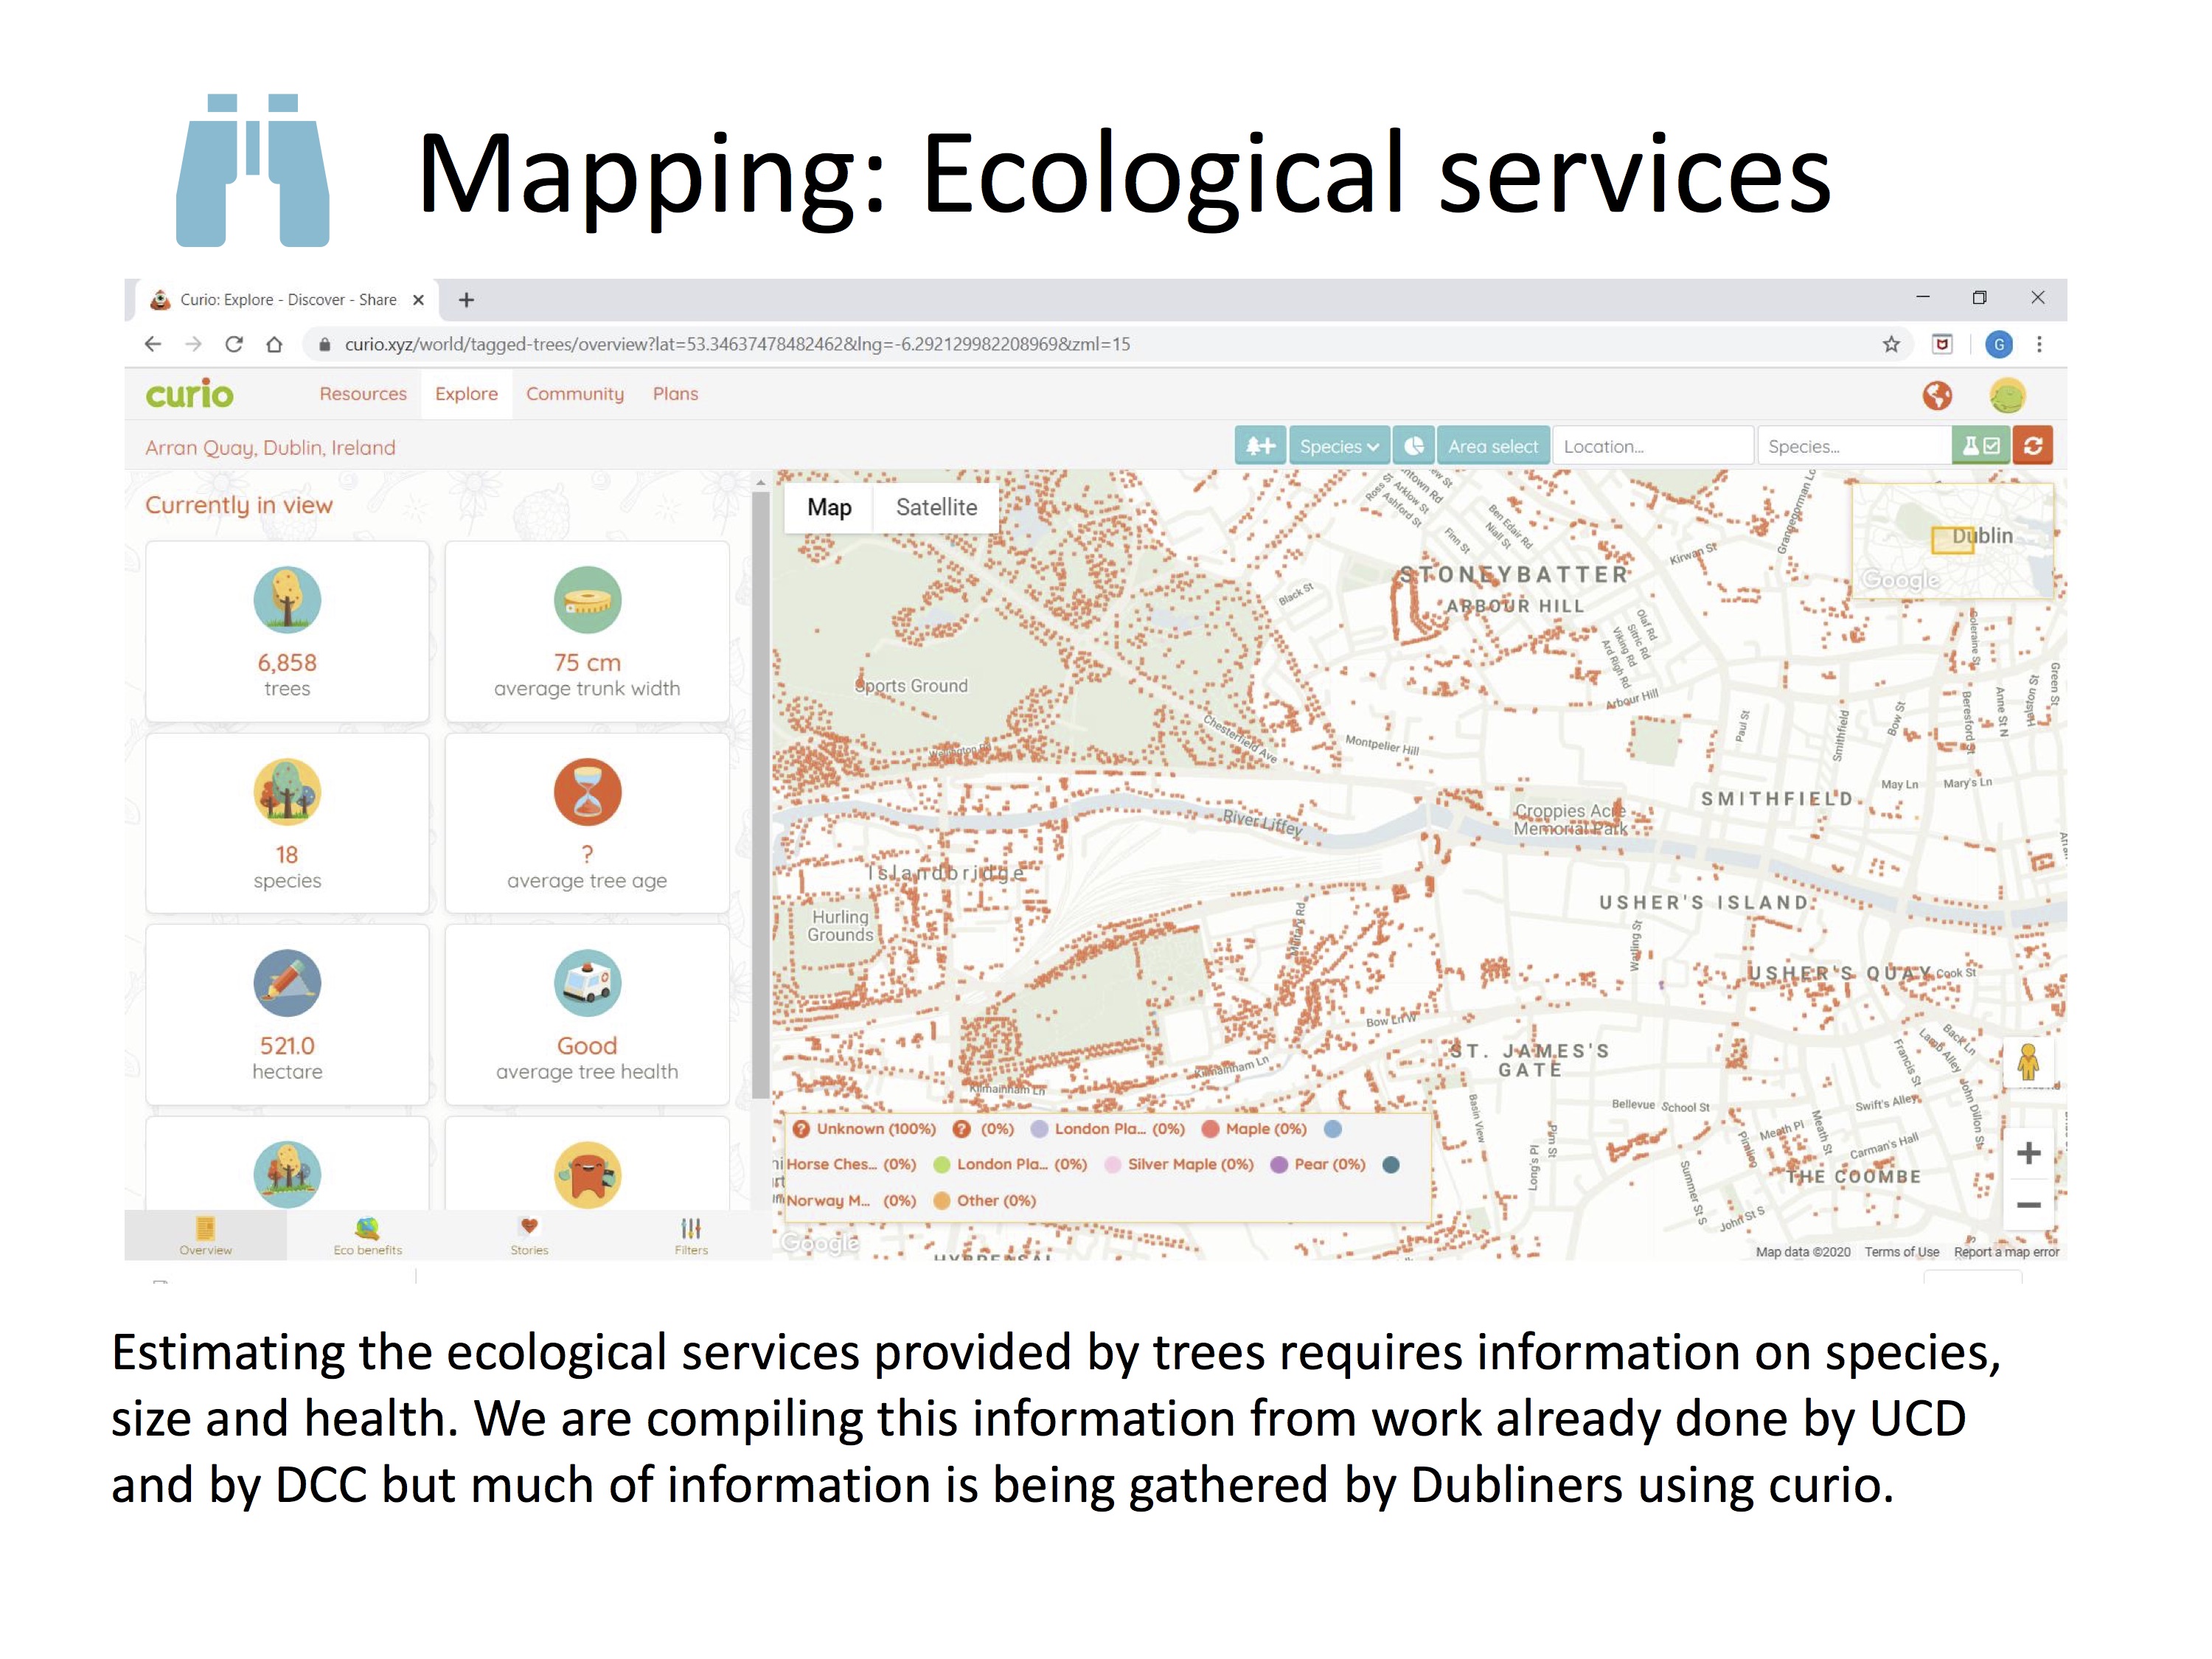Viewport: 2212px width, 1659px height.
Task: Select the Map view toggle
Action: [x=829, y=507]
